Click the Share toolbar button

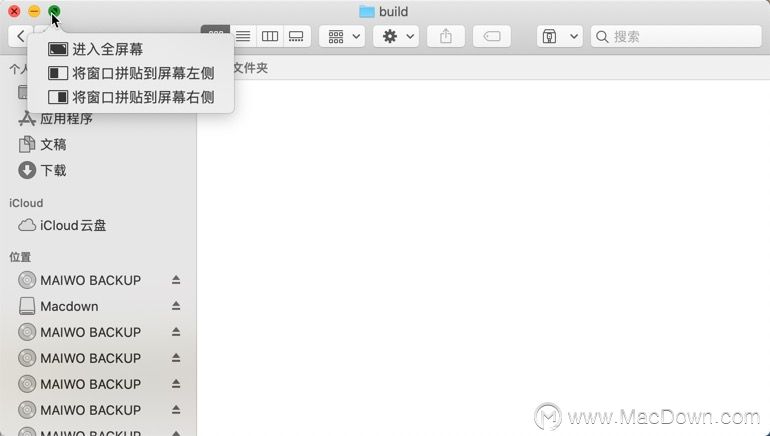pos(446,36)
